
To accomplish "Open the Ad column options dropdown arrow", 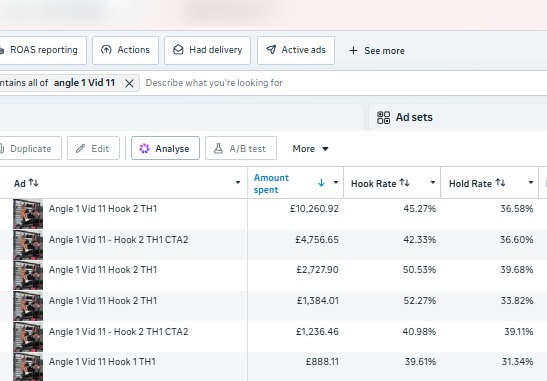I will pyautogui.click(x=238, y=182).
